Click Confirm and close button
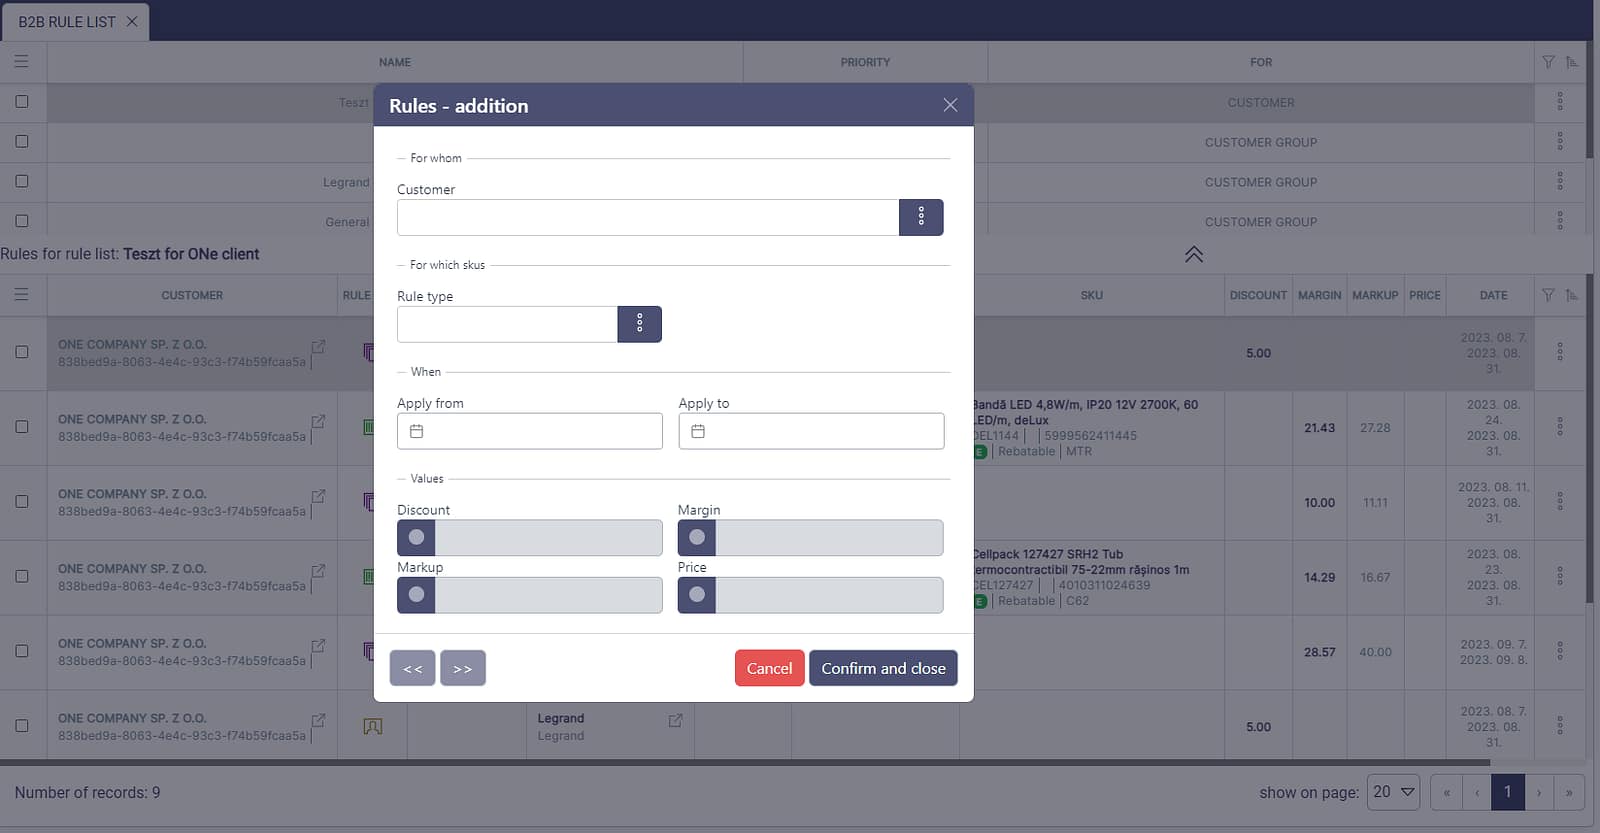The image size is (1600, 833). pyautogui.click(x=883, y=668)
